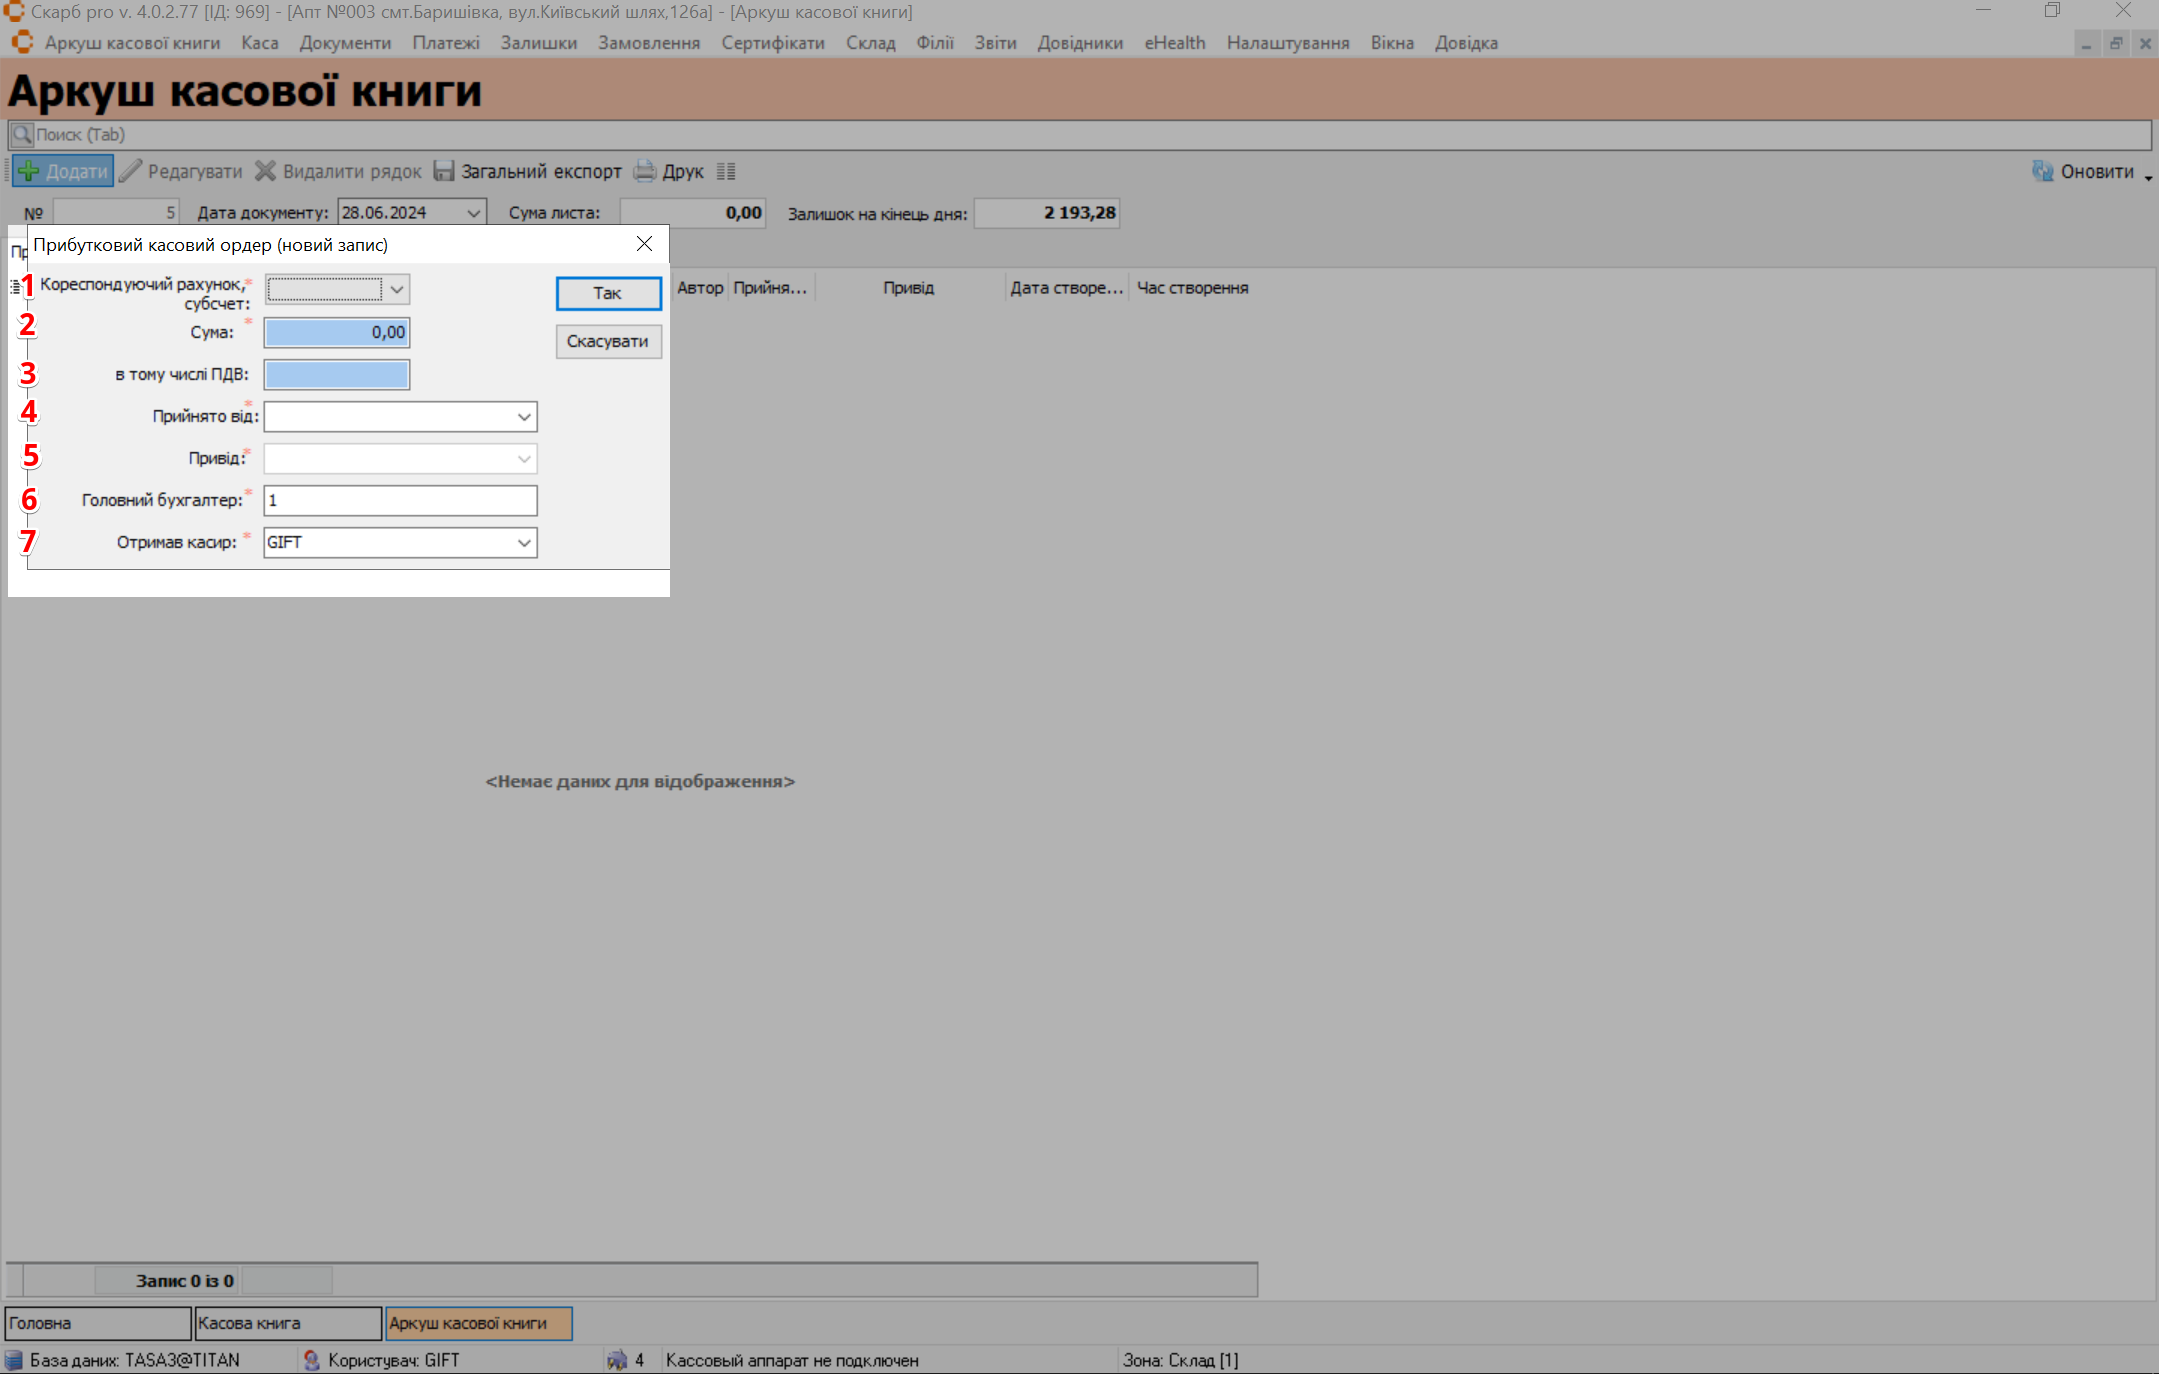This screenshot has width=2159, height=1374.
Task: Click the Видалити рядок cross icon
Action: click(x=265, y=171)
